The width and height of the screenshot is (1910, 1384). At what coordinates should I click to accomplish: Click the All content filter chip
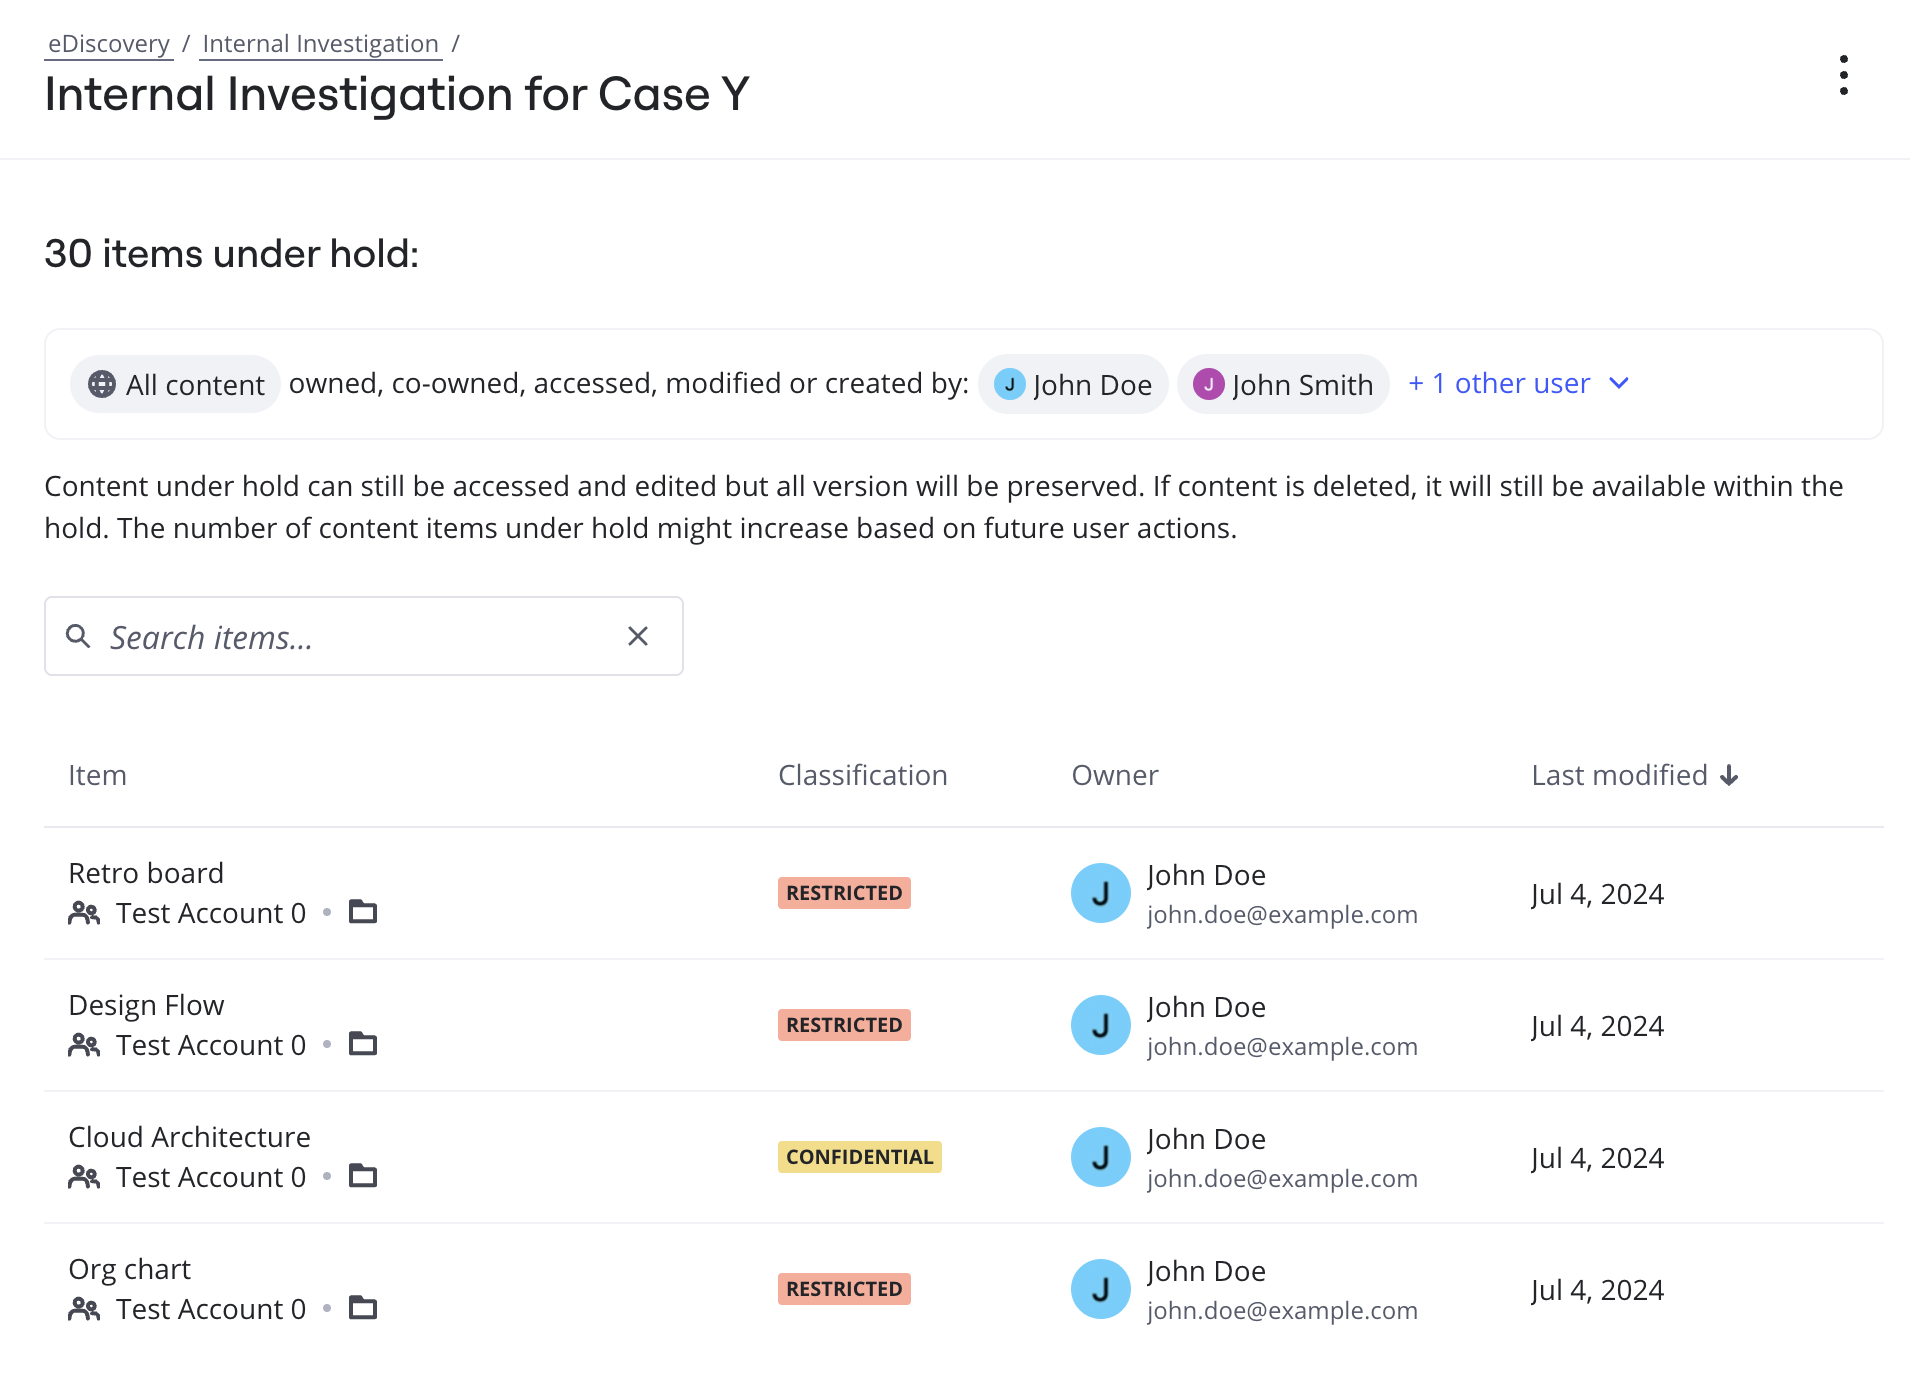176,385
